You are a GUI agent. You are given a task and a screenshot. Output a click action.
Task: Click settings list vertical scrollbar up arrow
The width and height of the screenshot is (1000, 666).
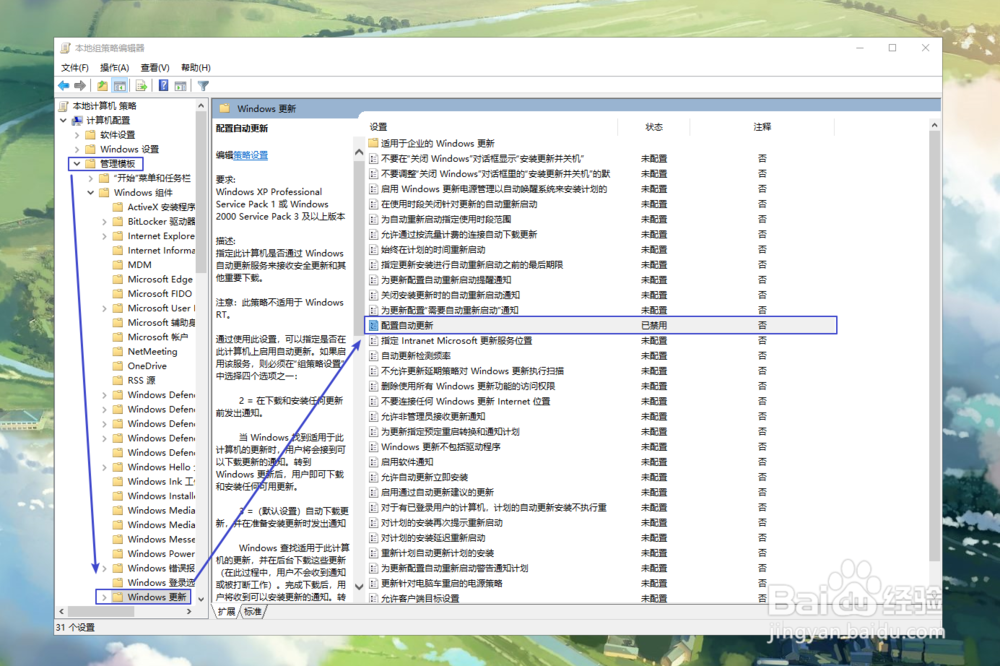(934, 126)
